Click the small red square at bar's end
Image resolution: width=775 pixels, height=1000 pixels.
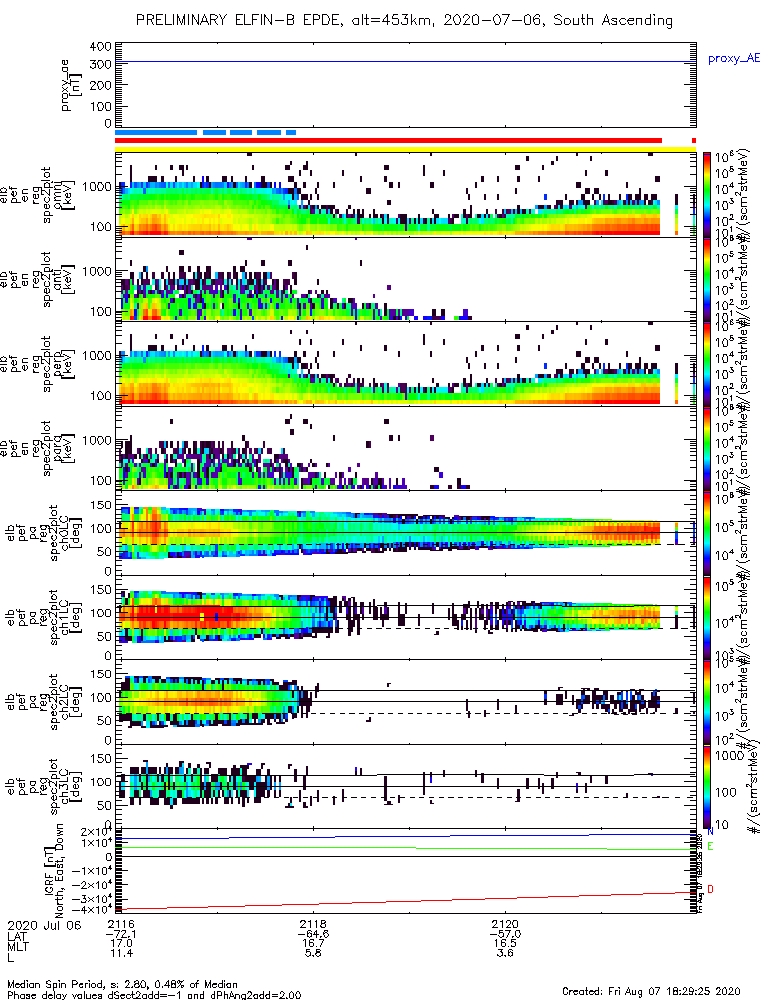click(x=693, y=140)
